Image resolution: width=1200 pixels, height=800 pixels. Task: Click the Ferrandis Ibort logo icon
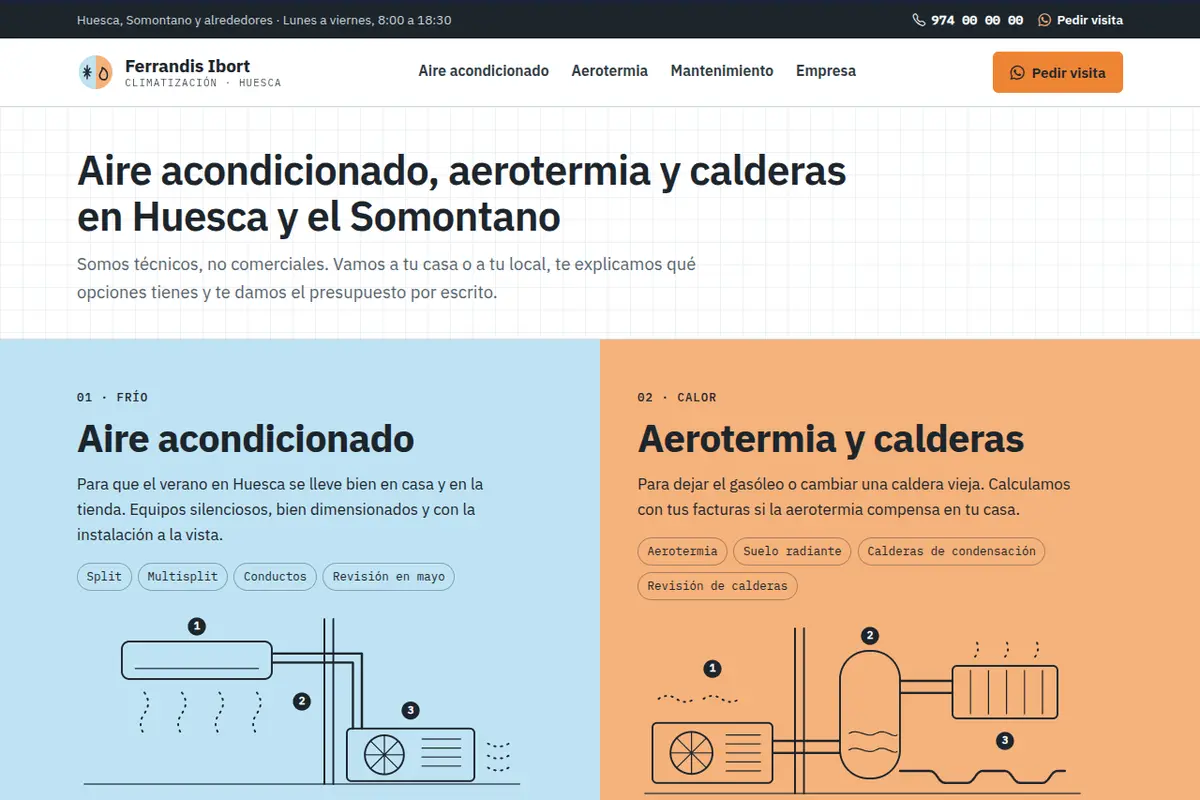point(96,72)
